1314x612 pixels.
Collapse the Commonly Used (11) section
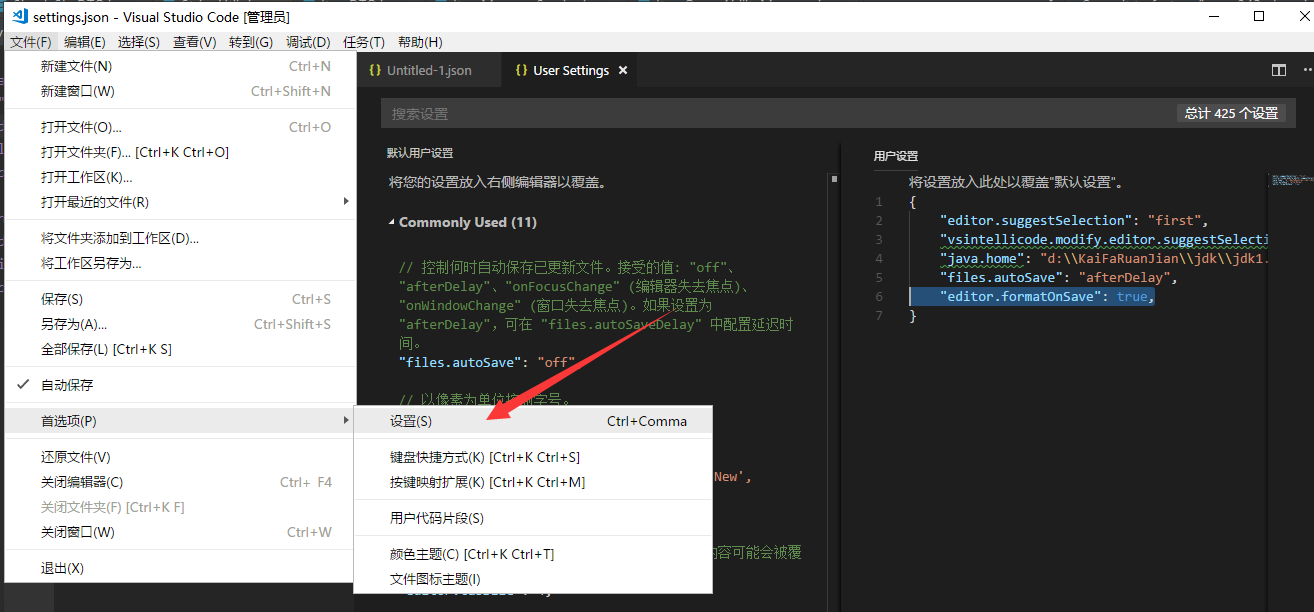click(x=391, y=222)
